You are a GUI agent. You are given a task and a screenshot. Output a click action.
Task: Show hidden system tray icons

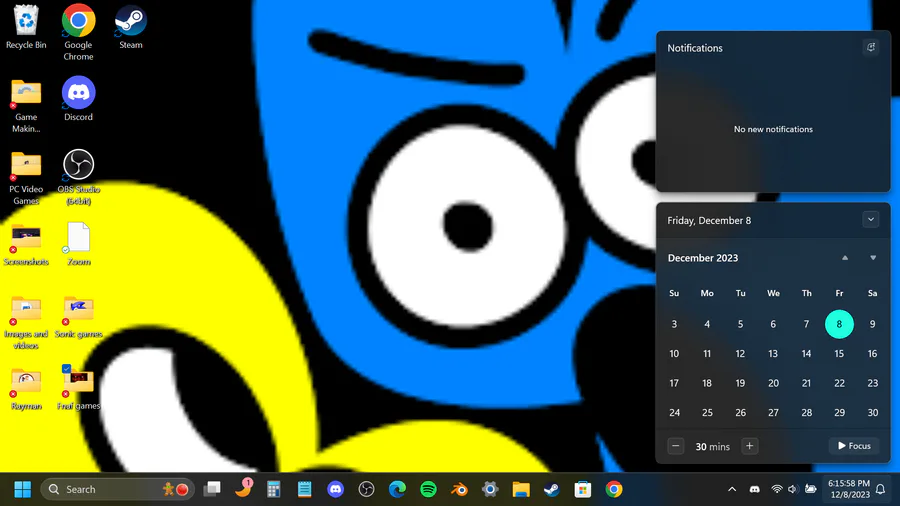(732, 489)
